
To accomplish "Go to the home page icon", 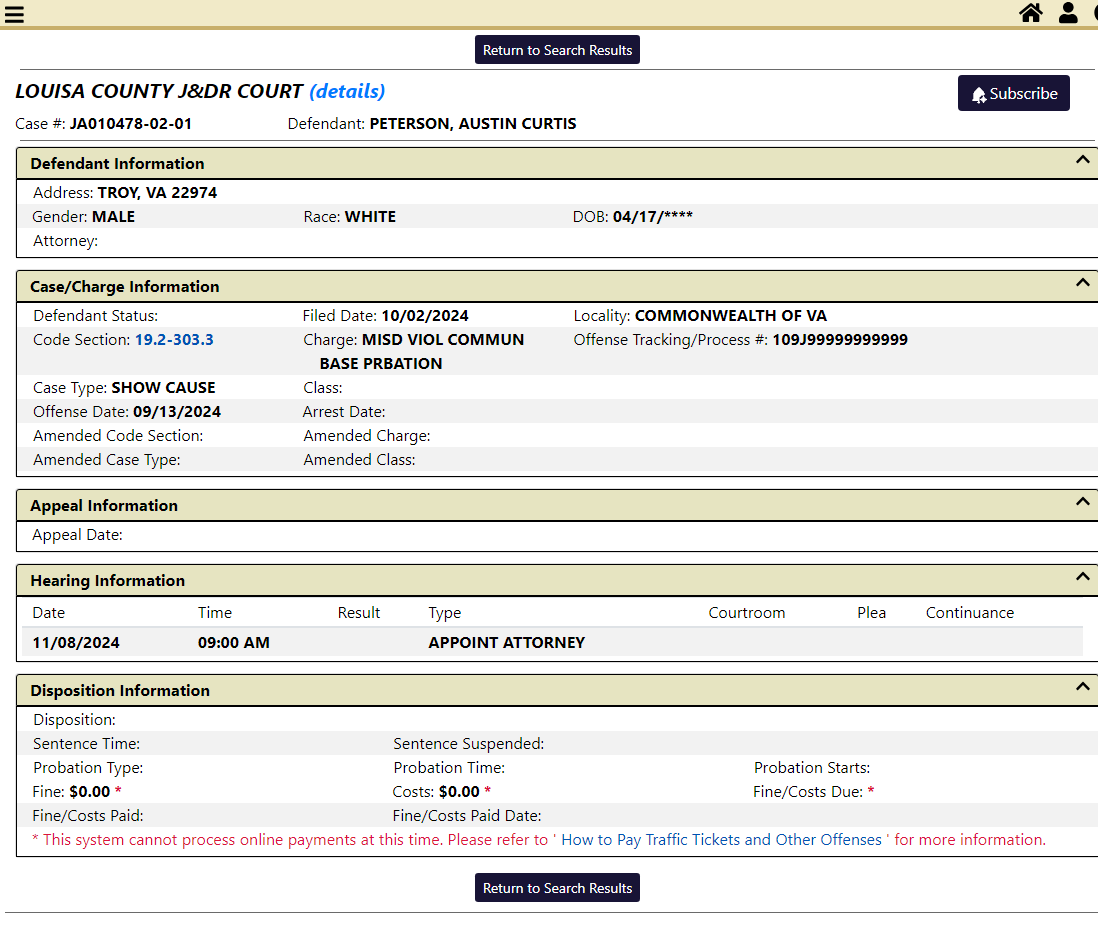I will point(1030,13).
